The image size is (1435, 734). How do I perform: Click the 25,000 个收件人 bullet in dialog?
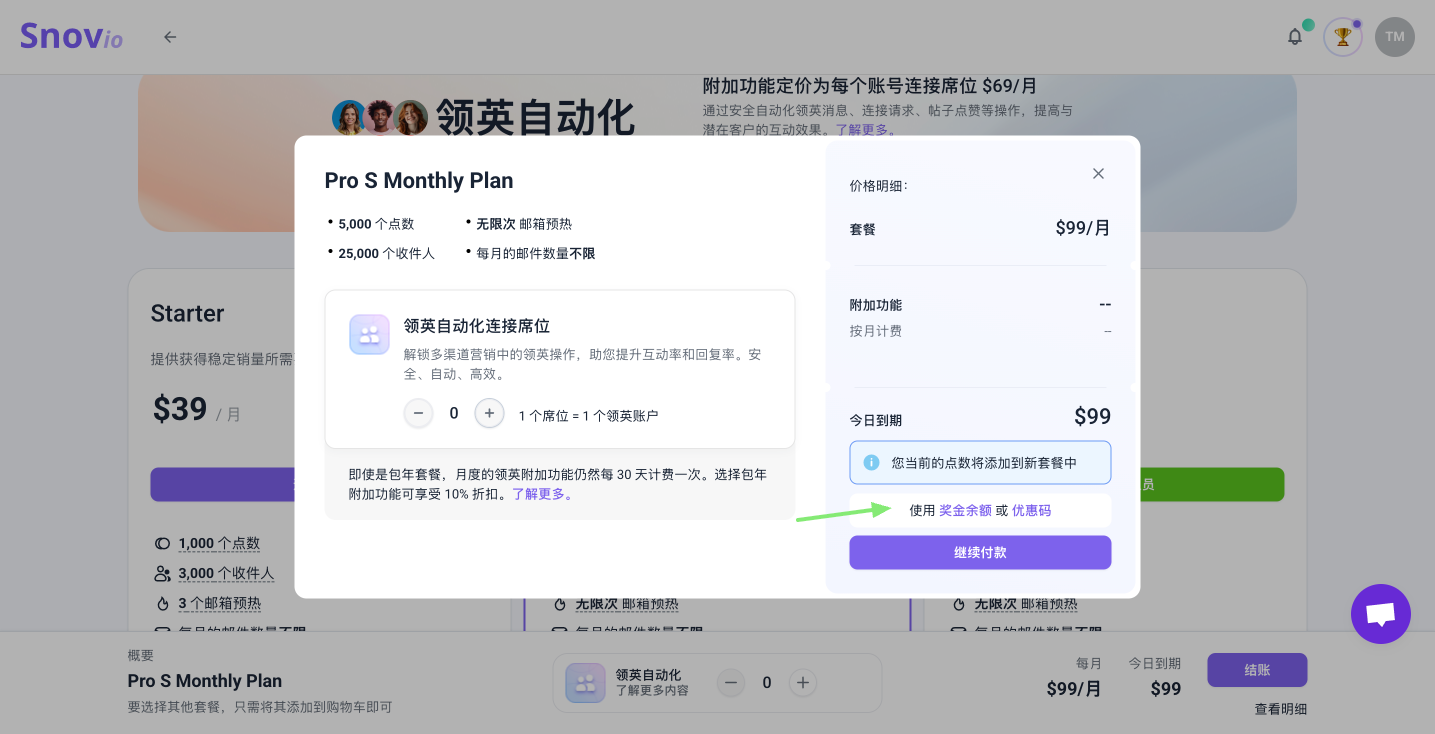(386, 254)
